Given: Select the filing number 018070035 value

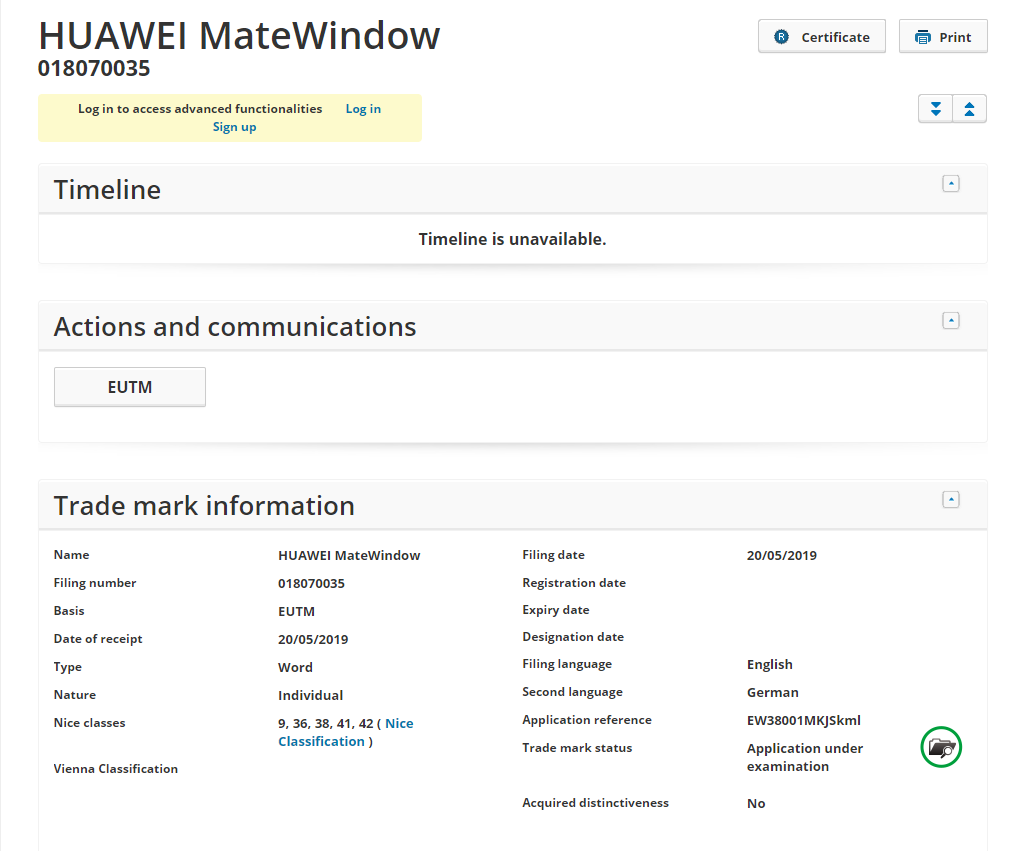Looking at the screenshot, I should [x=311, y=583].
